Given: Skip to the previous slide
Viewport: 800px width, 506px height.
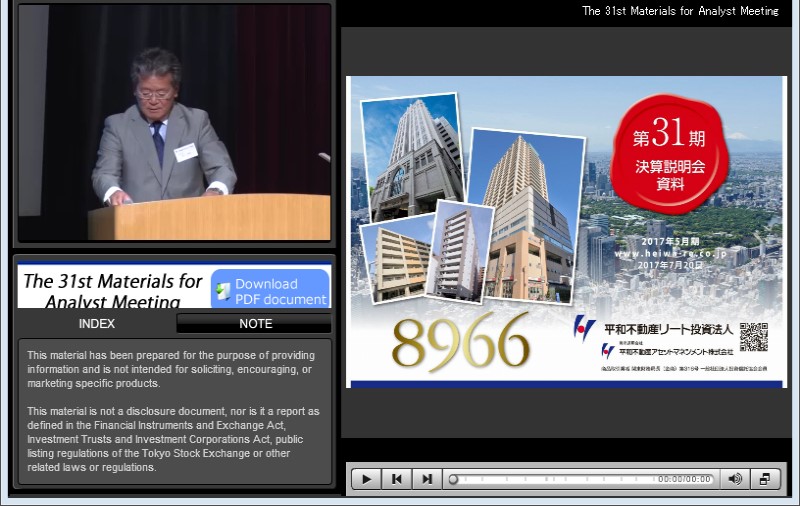Looking at the screenshot, I should pyautogui.click(x=396, y=479).
